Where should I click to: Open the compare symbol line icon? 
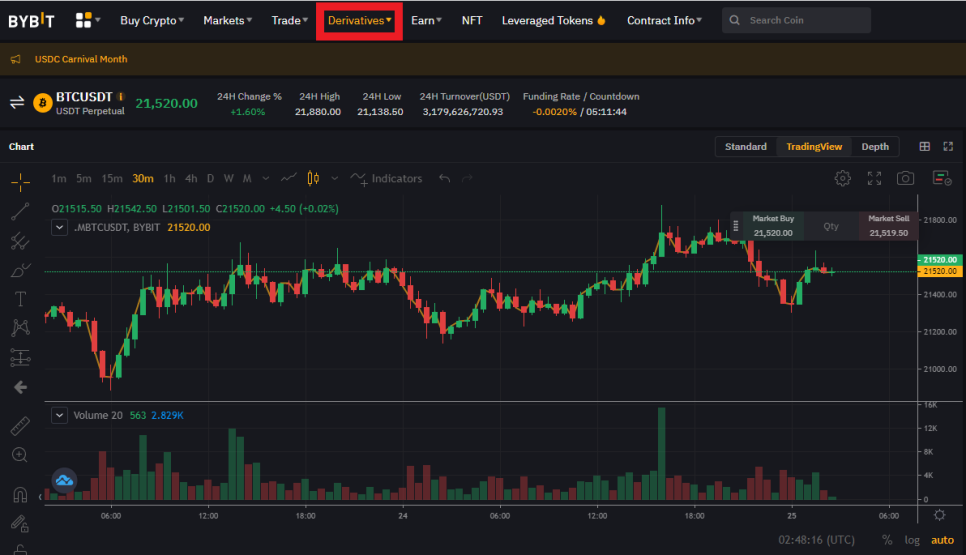[288, 178]
